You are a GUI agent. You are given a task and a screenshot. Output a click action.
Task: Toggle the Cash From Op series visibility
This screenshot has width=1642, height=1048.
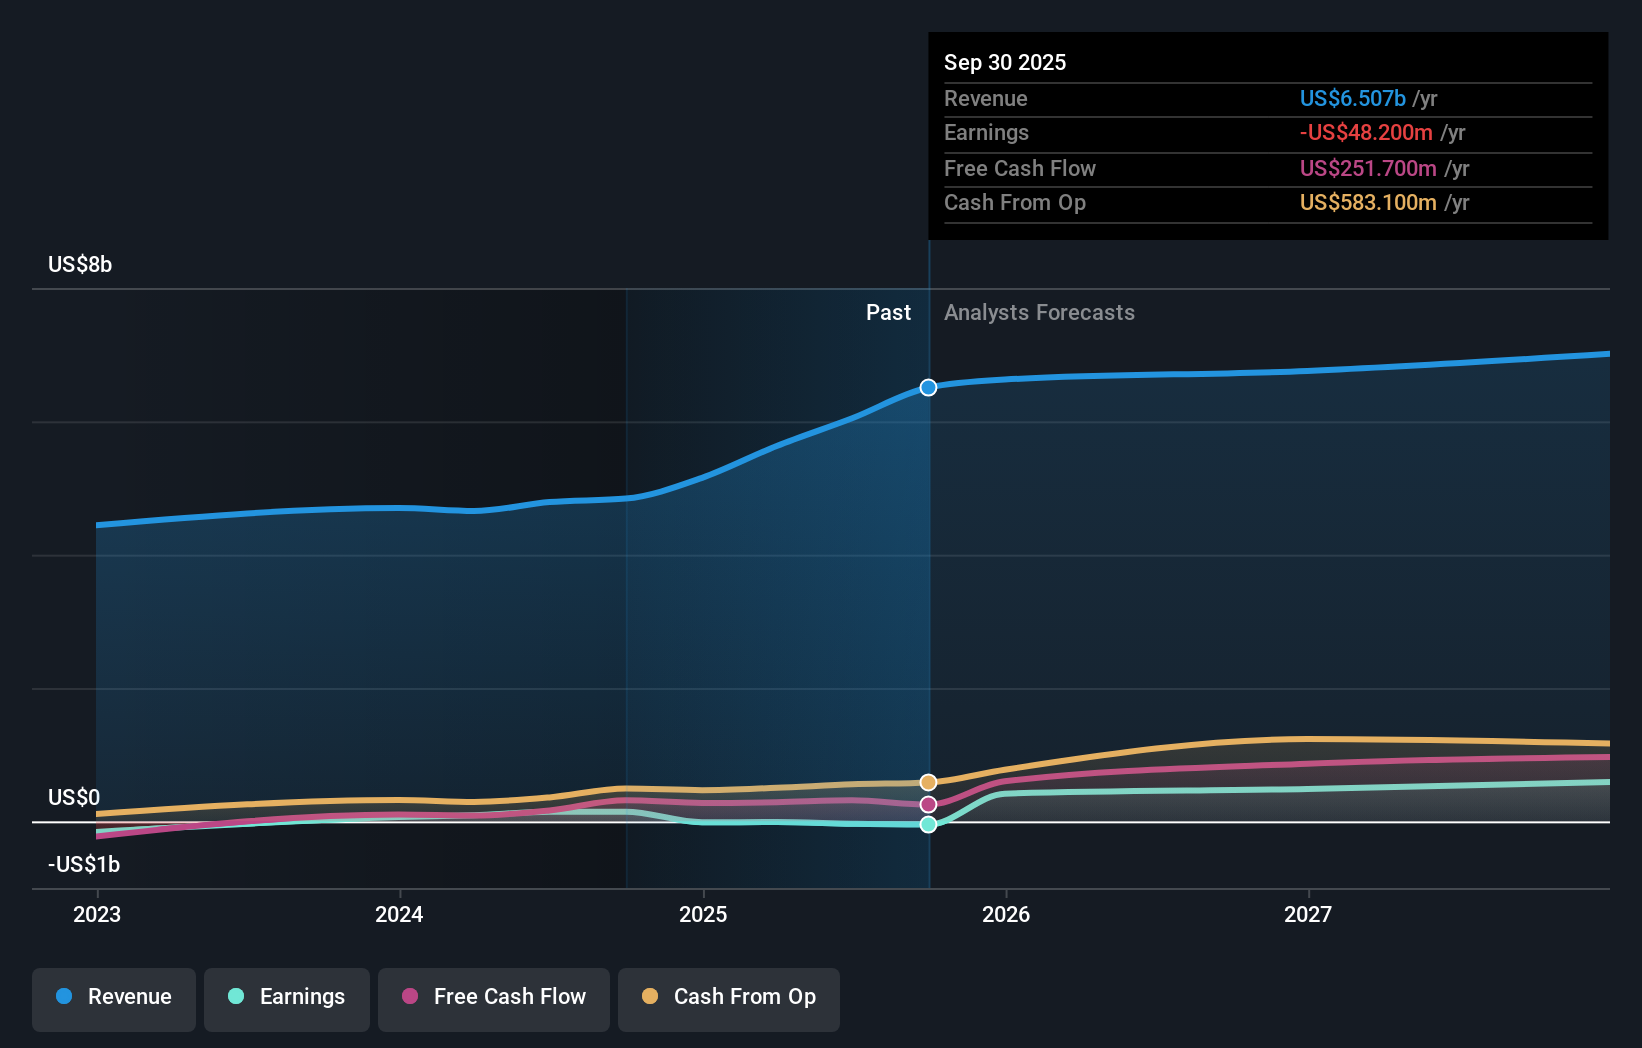point(729,997)
